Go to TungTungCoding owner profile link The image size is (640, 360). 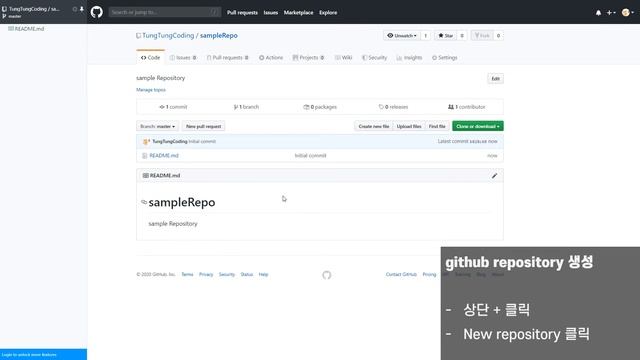(x=168, y=36)
